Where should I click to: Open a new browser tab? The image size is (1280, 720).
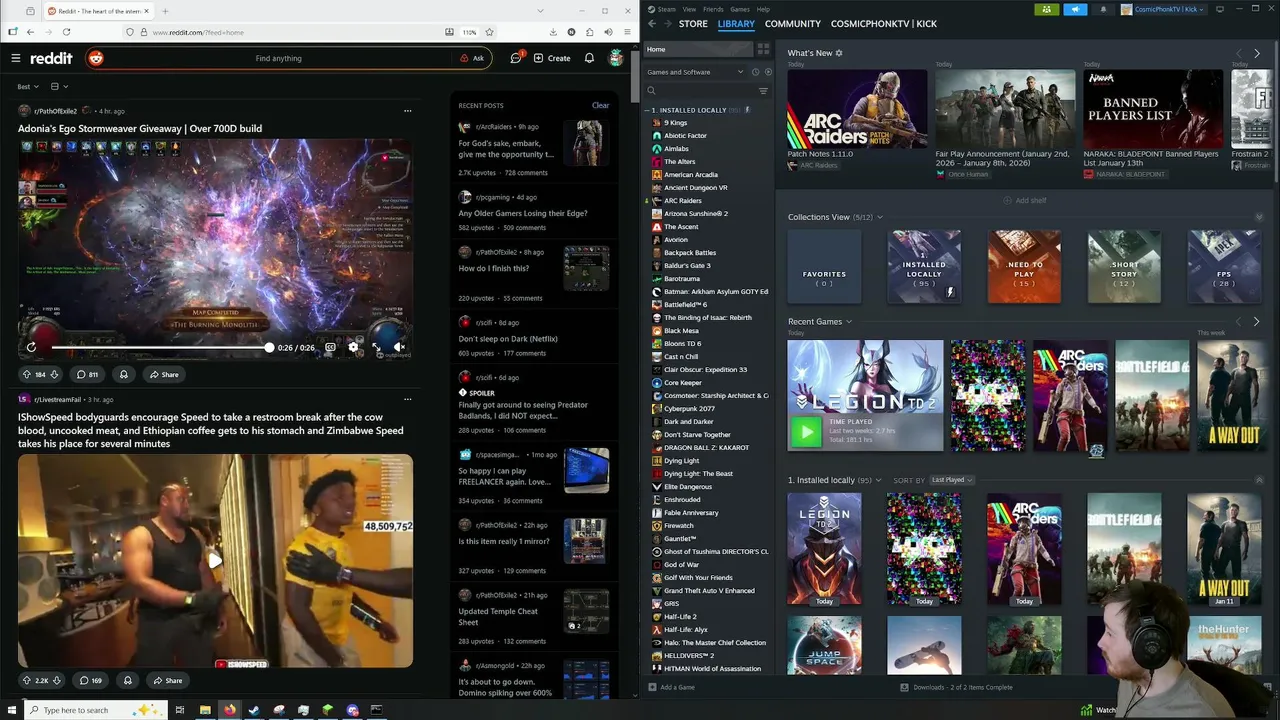(x=165, y=11)
